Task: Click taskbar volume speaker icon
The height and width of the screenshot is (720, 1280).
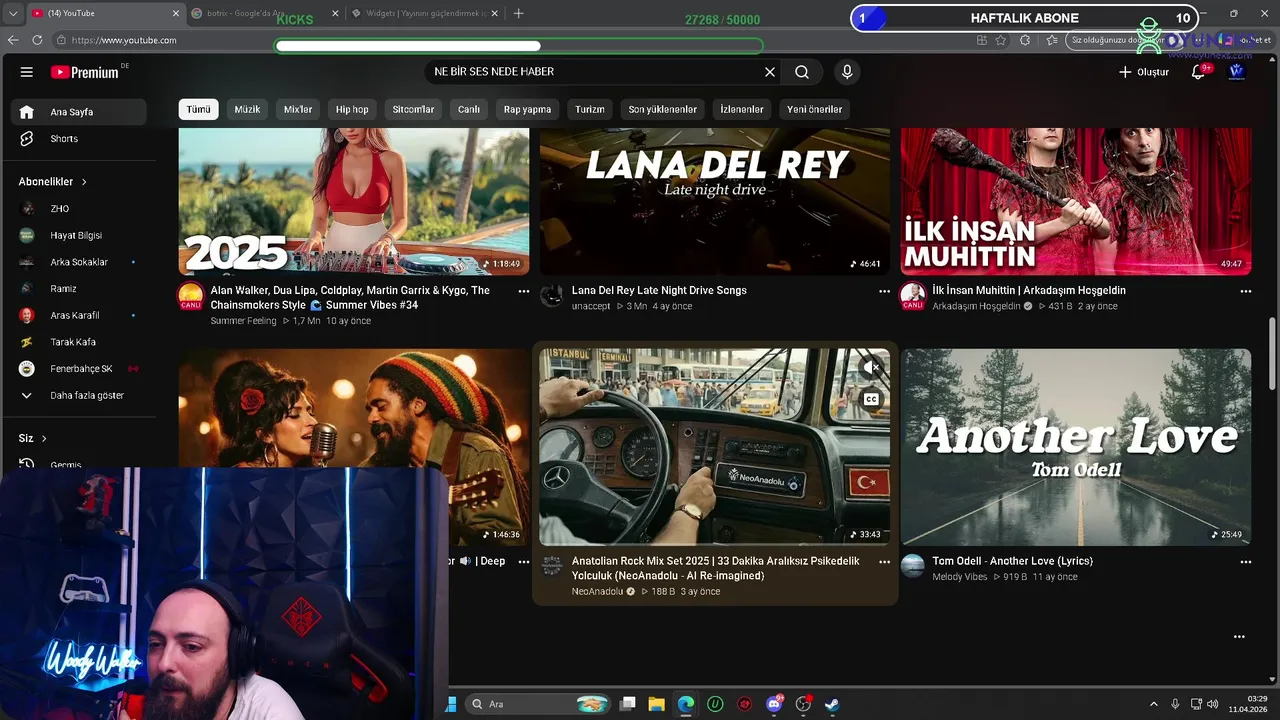Action: 1212,704
